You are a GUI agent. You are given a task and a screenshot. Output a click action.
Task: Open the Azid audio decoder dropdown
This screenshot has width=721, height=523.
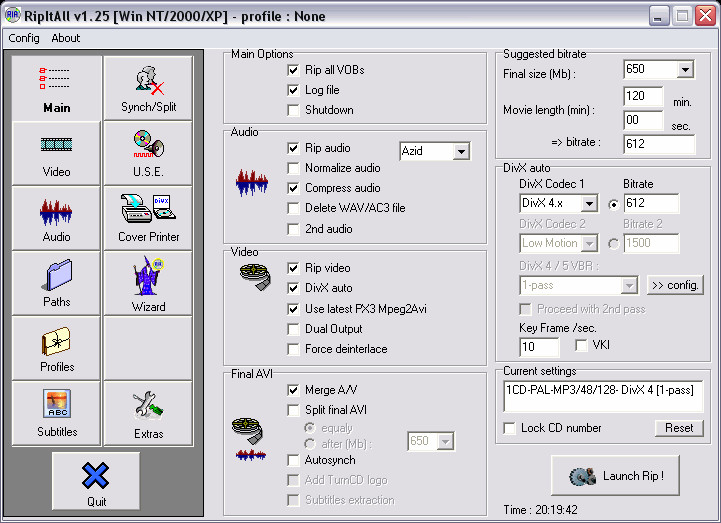coord(461,151)
